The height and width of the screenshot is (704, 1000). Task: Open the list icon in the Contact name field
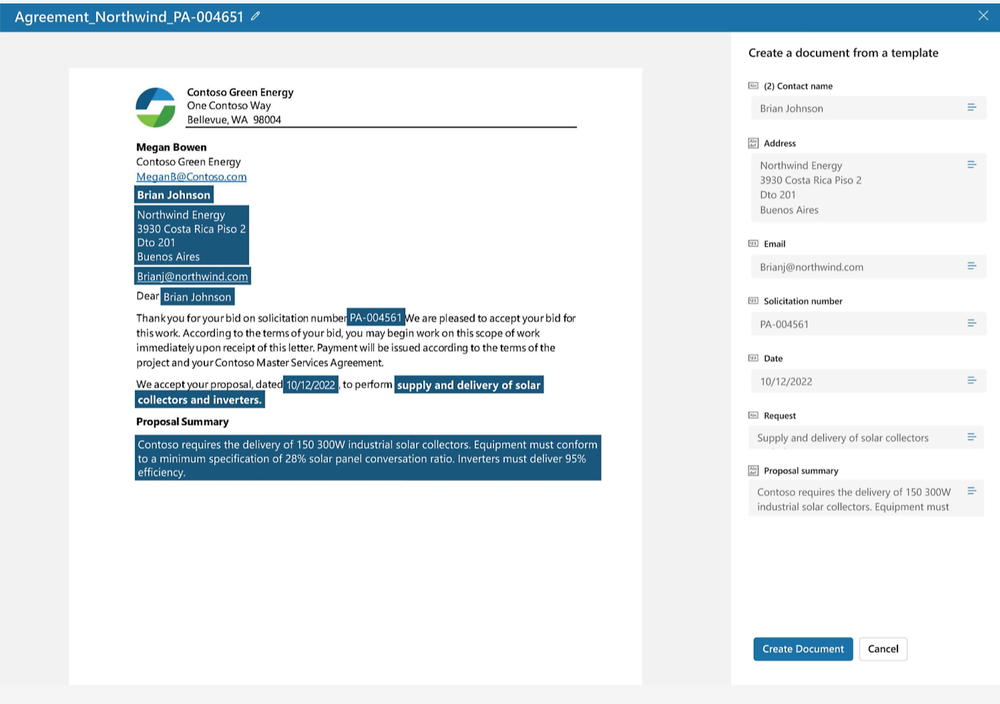point(971,108)
